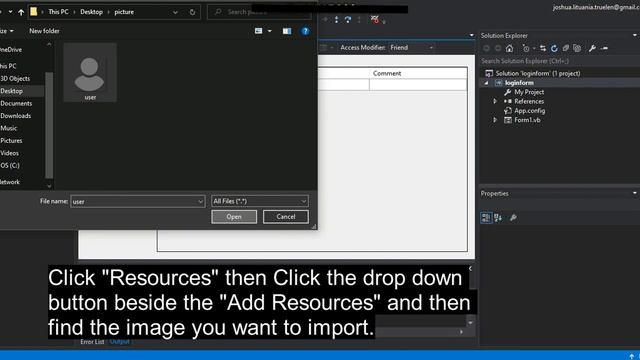This screenshot has height=360, width=640.
Task: Click Alphabetical sort icon in Properties panel
Action: pyautogui.click(x=498, y=218)
